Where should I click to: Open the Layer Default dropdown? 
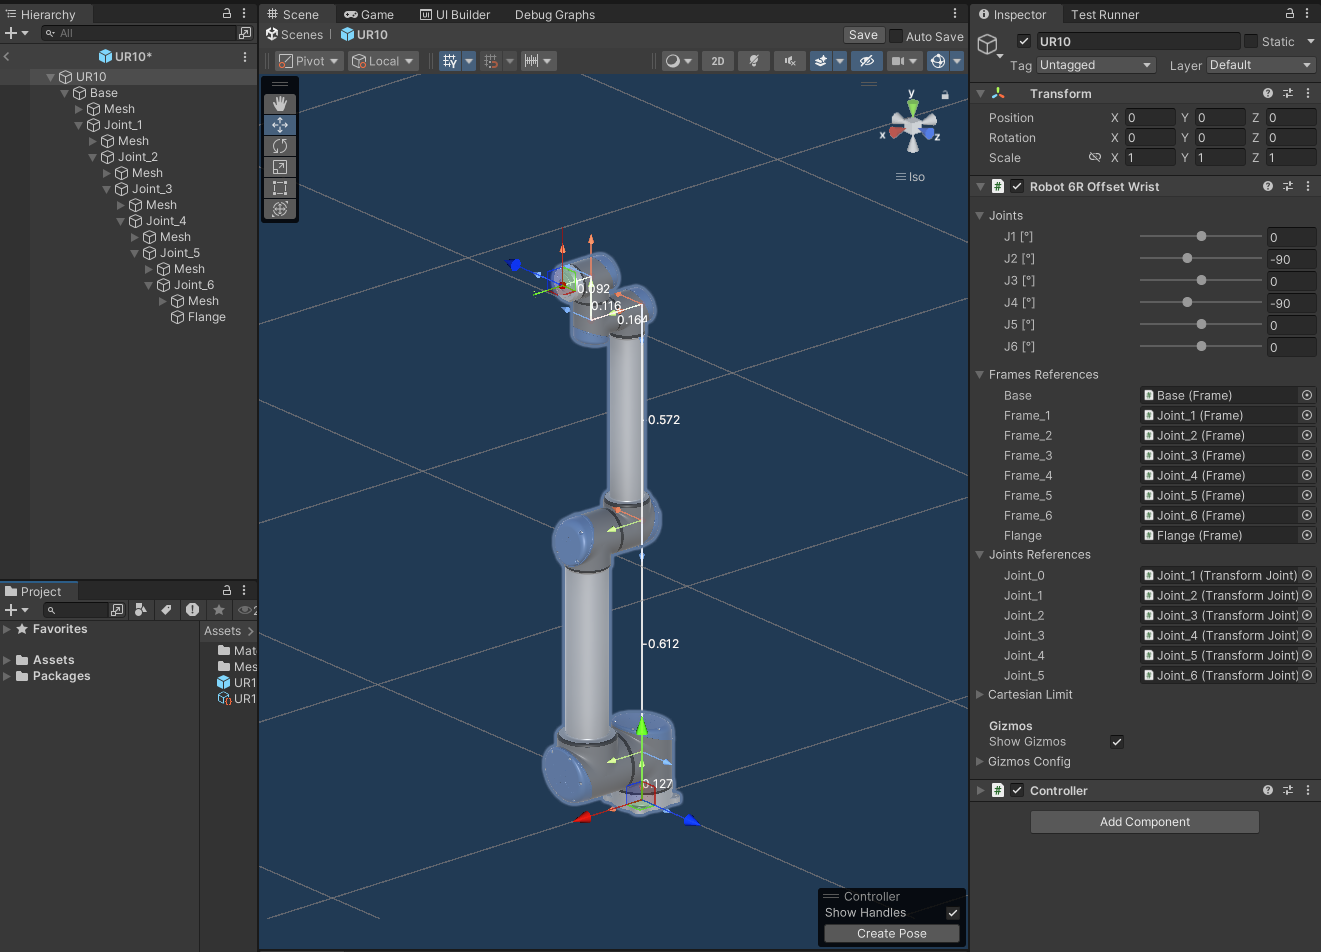[1261, 65]
